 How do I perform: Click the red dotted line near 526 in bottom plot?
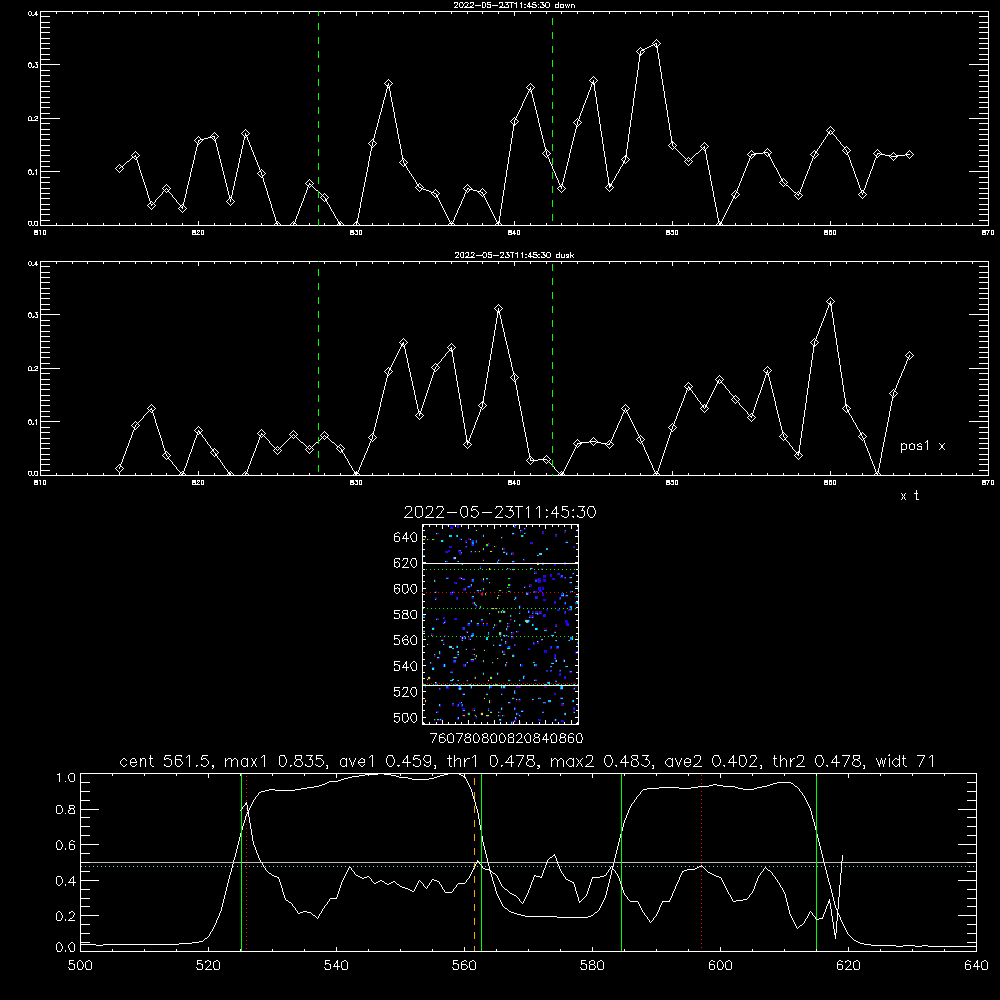point(246,862)
